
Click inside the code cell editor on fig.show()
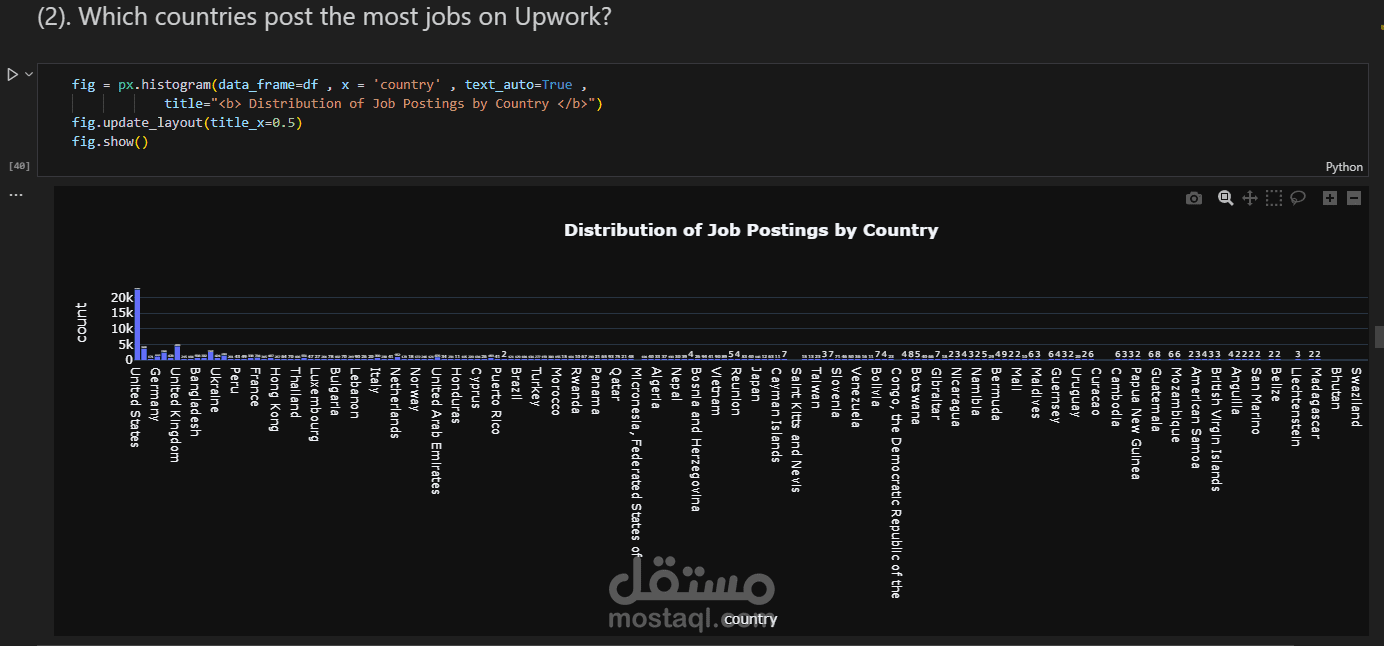point(110,142)
